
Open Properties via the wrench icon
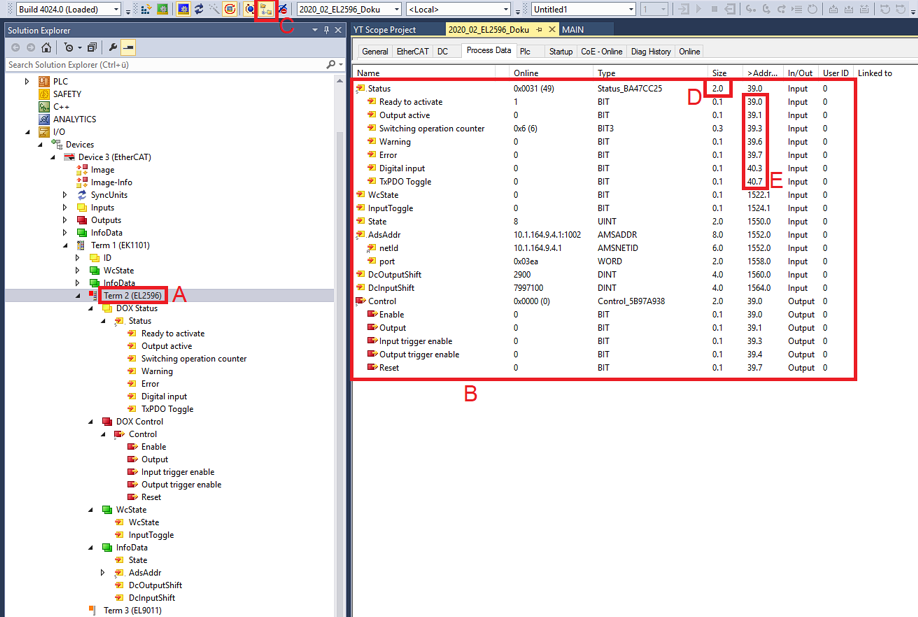click(113, 47)
